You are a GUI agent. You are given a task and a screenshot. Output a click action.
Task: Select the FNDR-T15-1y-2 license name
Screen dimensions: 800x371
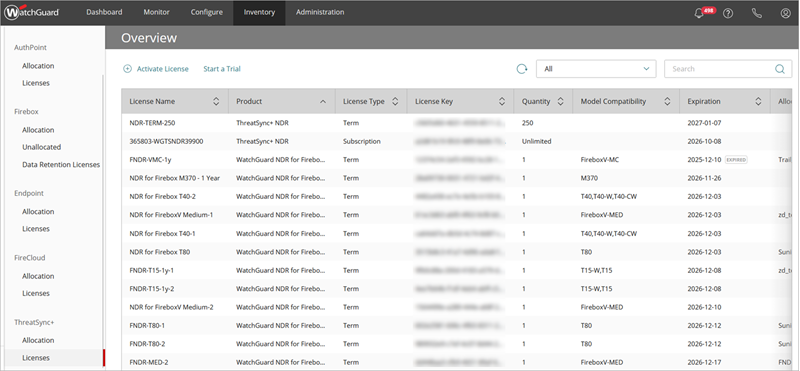pyautogui.click(x=152, y=288)
